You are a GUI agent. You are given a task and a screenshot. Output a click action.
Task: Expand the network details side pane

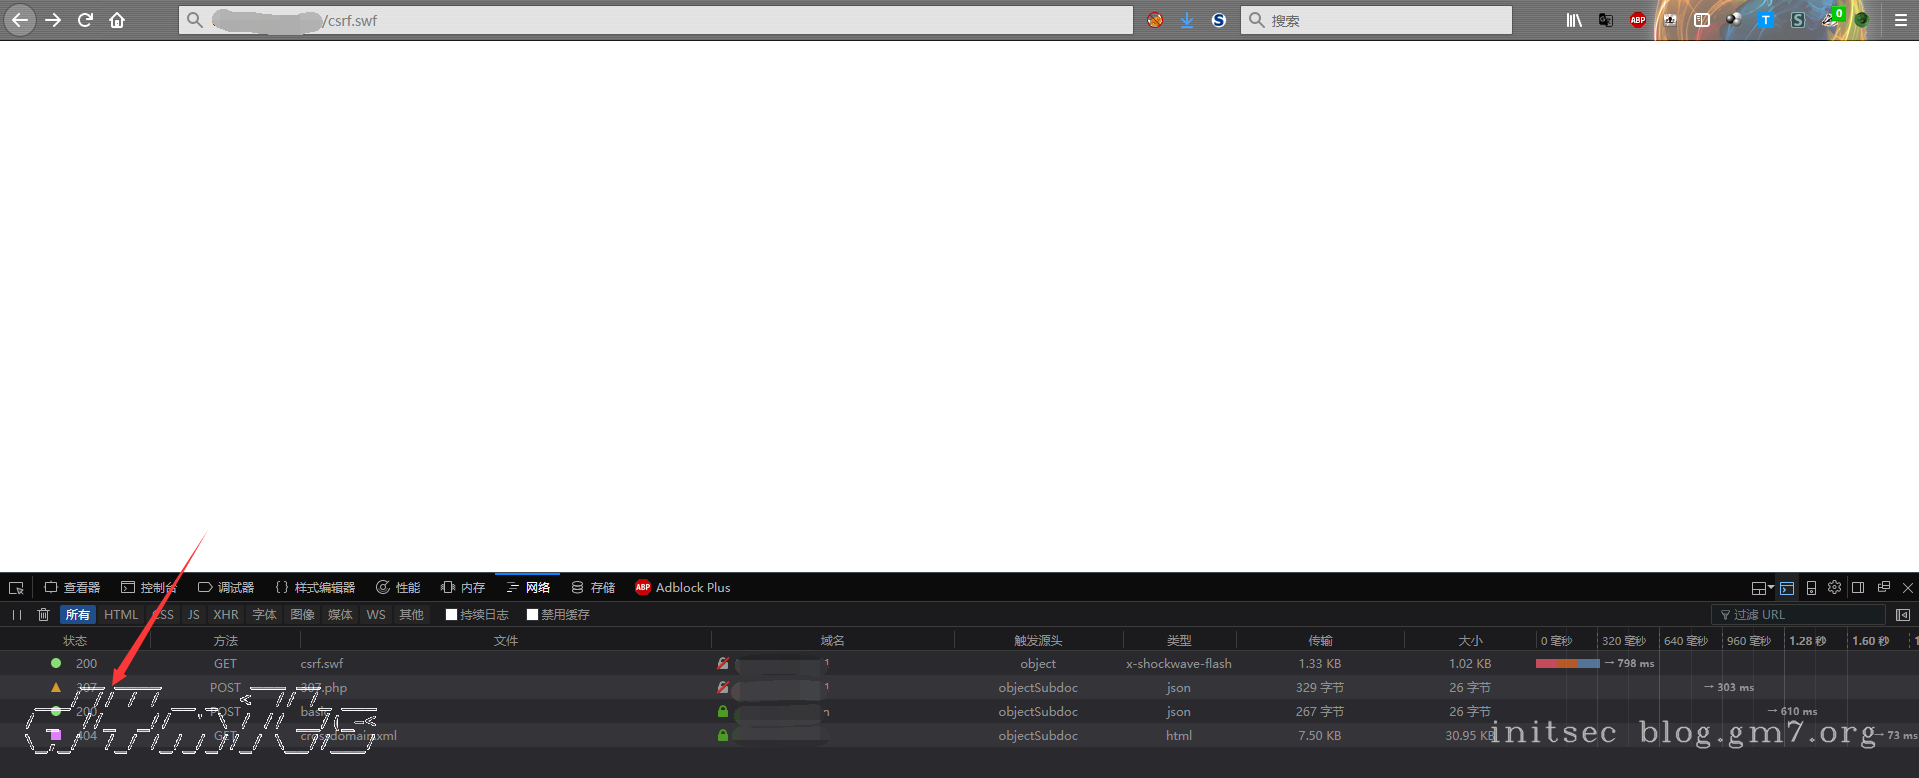(x=1902, y=615)
